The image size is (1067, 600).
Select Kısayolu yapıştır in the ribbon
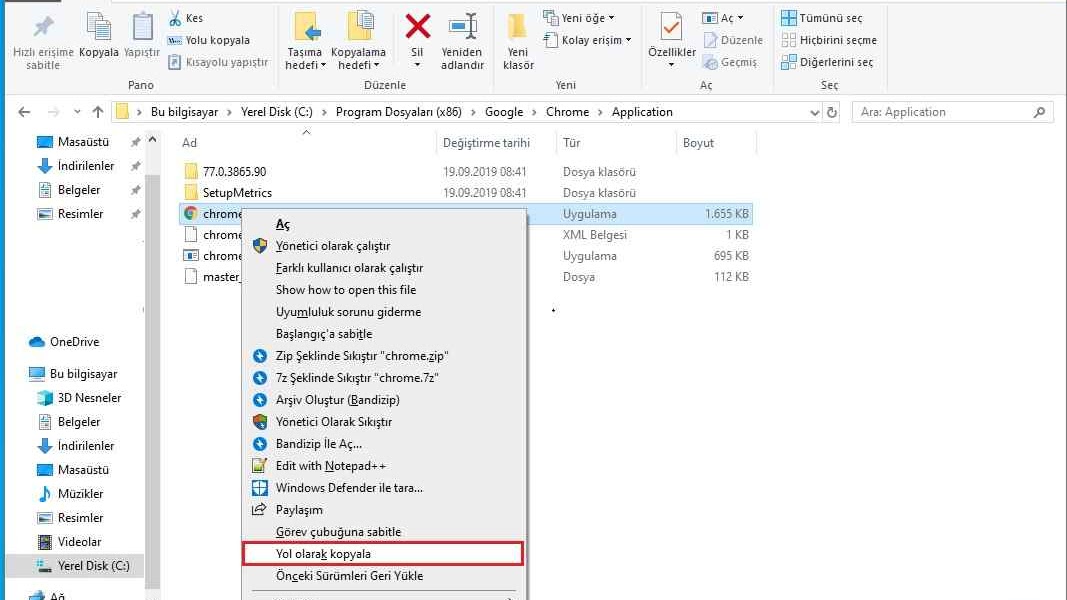218,62
